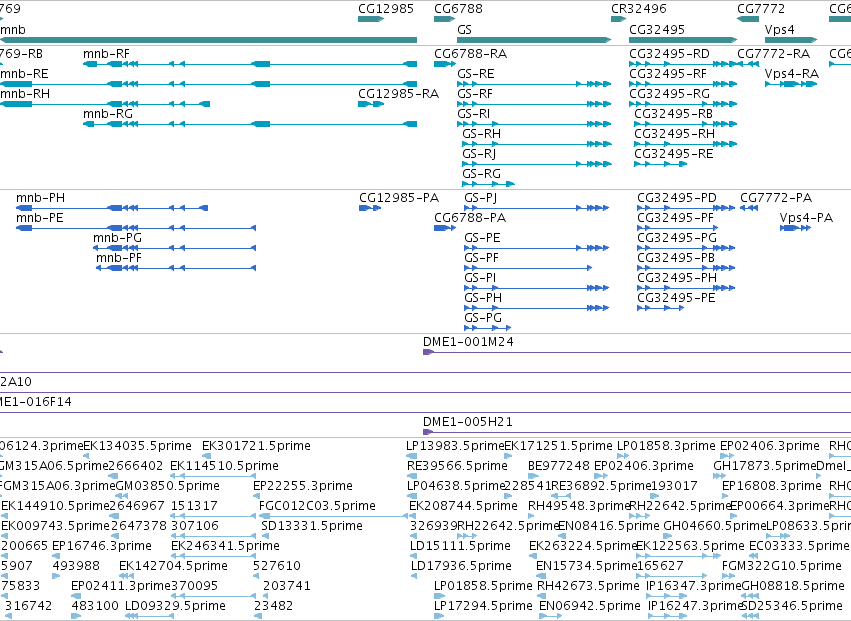Open protein mnb-PF label
851x621 pixels.
tap(119, 258)
